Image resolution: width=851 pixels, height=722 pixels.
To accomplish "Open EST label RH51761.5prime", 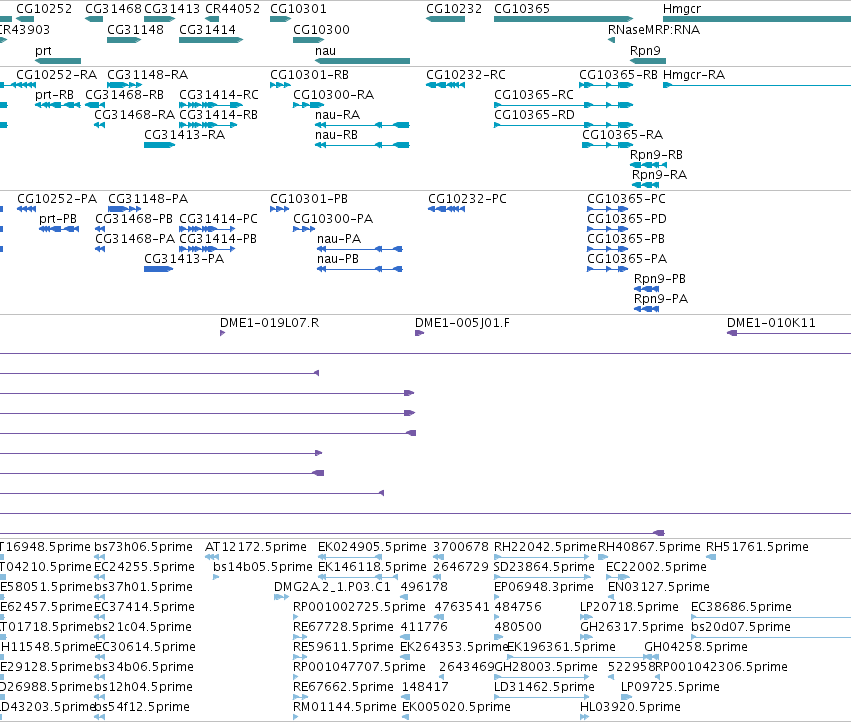I will [x=757, y=547].
